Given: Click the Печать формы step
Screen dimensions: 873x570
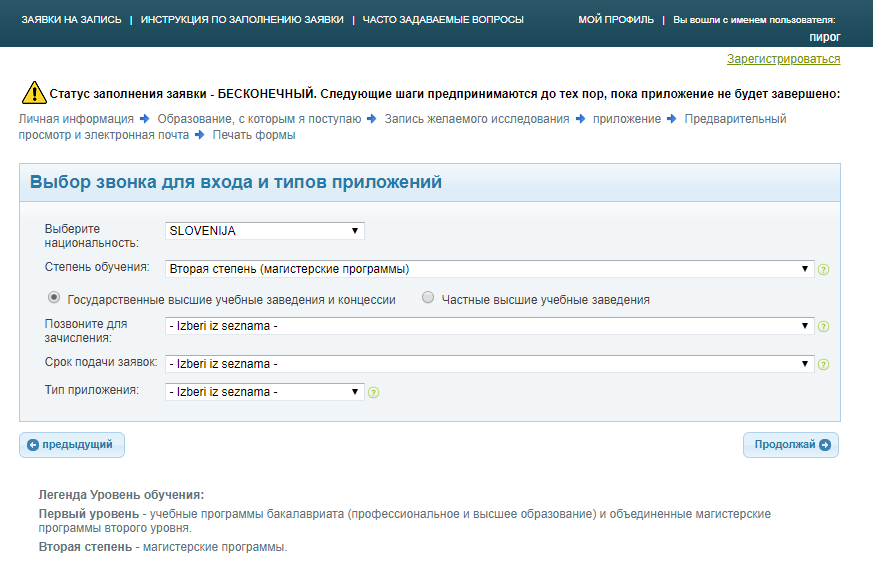Looking at the screenshot, I should point(254,135).
